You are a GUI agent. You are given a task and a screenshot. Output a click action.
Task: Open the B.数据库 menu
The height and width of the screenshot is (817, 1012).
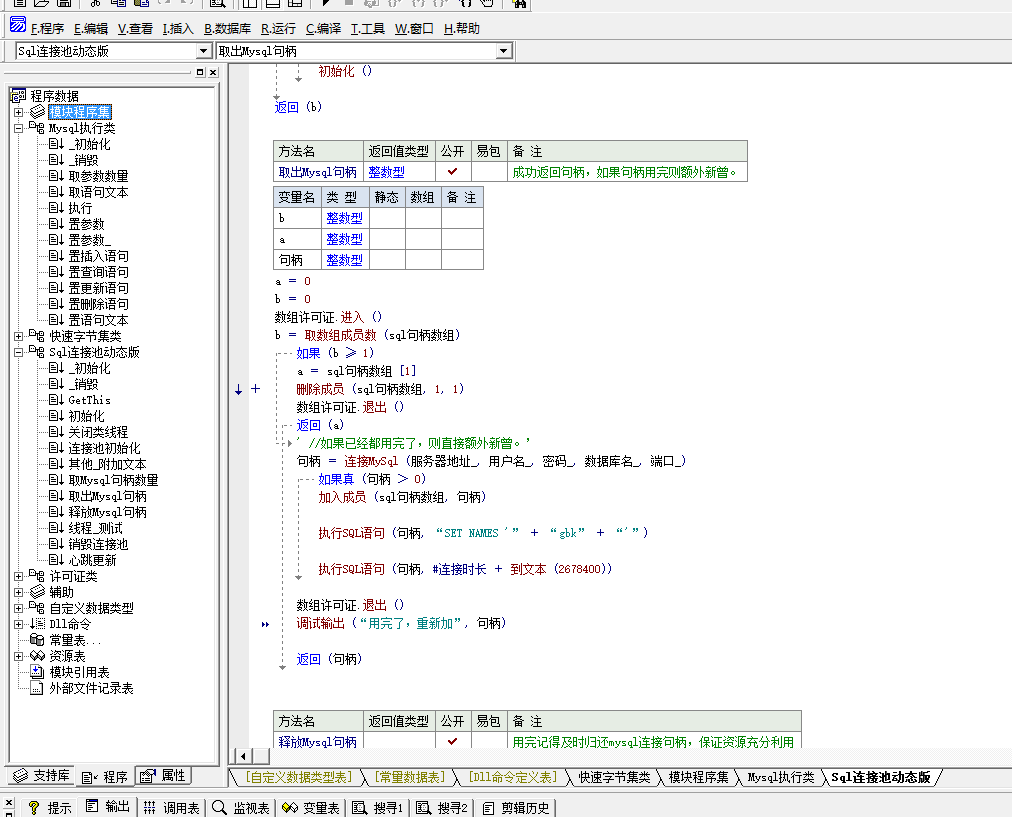click(x=227, y=28)
